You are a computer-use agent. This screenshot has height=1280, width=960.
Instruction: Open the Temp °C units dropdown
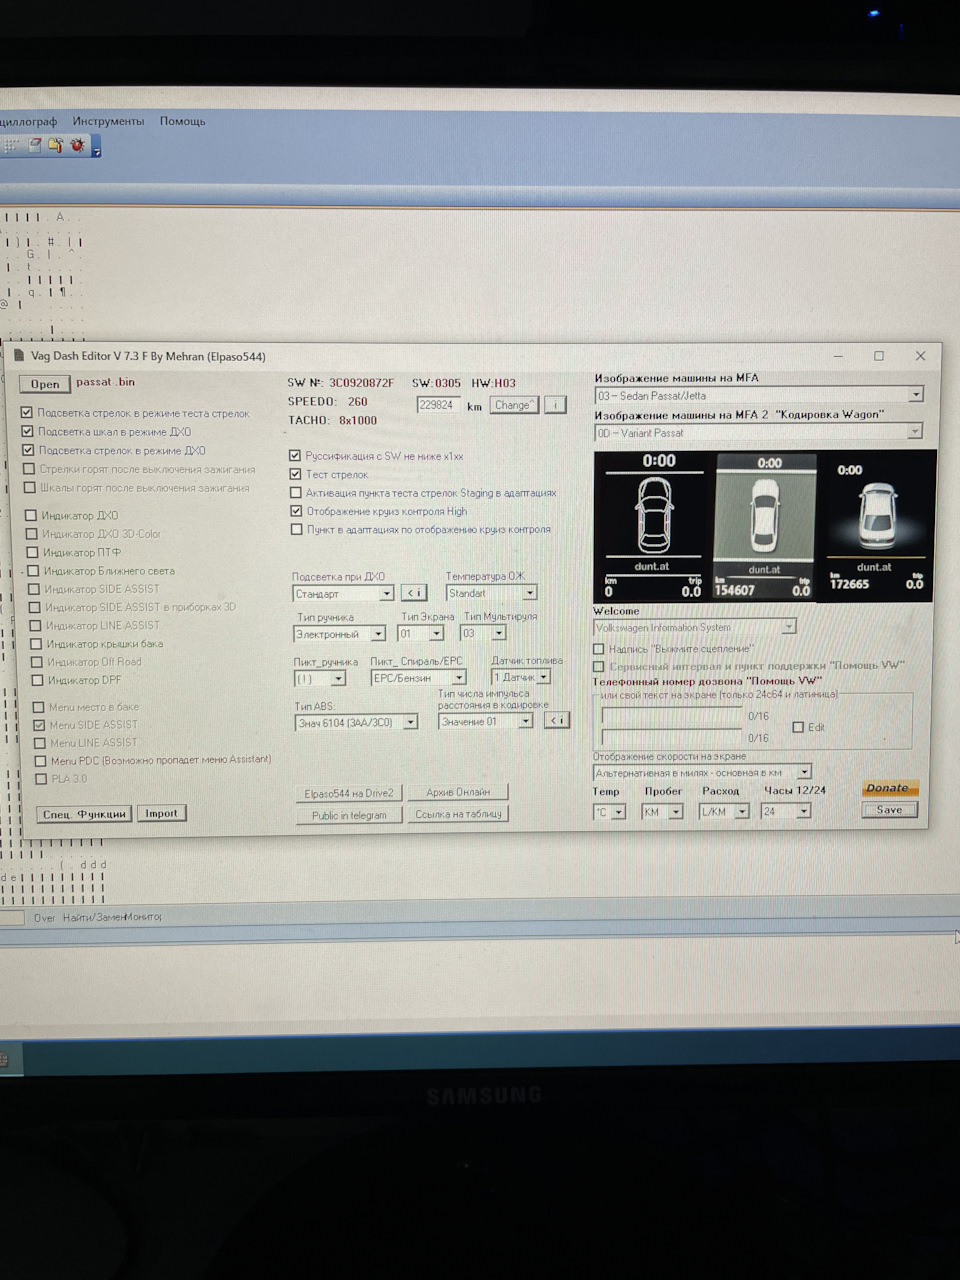tap(609, 811)
